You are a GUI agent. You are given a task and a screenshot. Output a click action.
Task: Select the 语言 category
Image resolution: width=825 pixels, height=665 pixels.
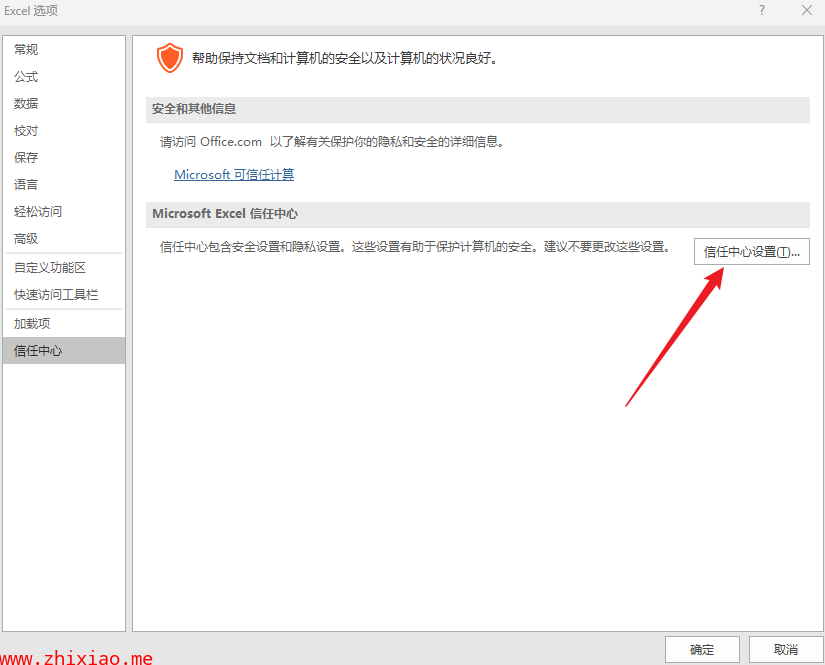click(64, 185)
